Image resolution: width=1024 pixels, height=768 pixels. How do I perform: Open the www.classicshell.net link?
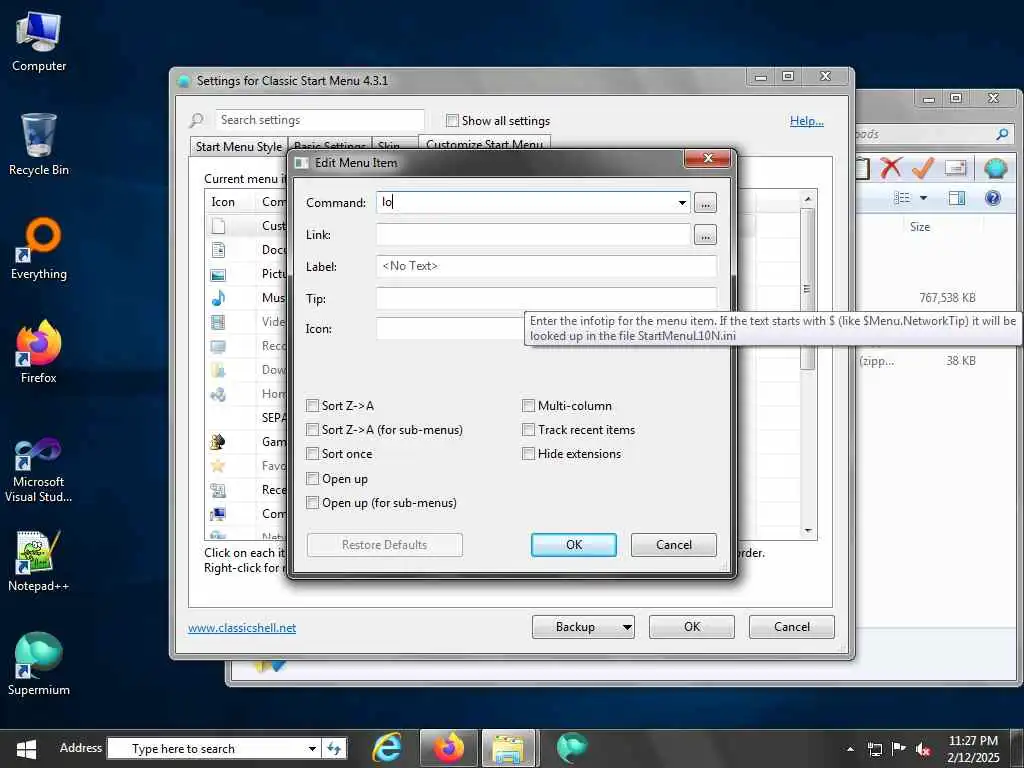tap(242, 628)
